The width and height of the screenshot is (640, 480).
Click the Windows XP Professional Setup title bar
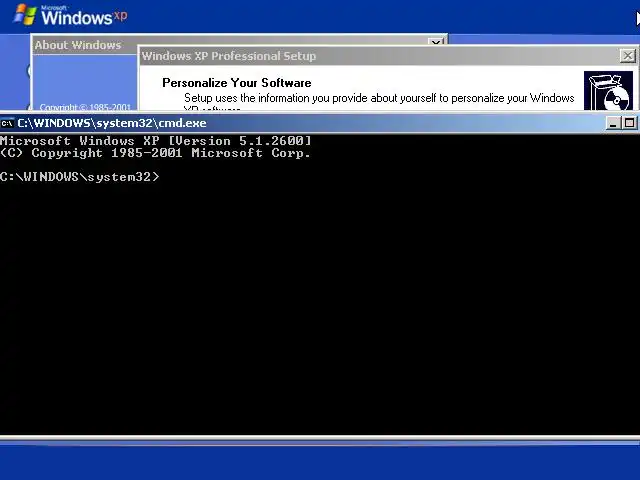pos(388,56)
